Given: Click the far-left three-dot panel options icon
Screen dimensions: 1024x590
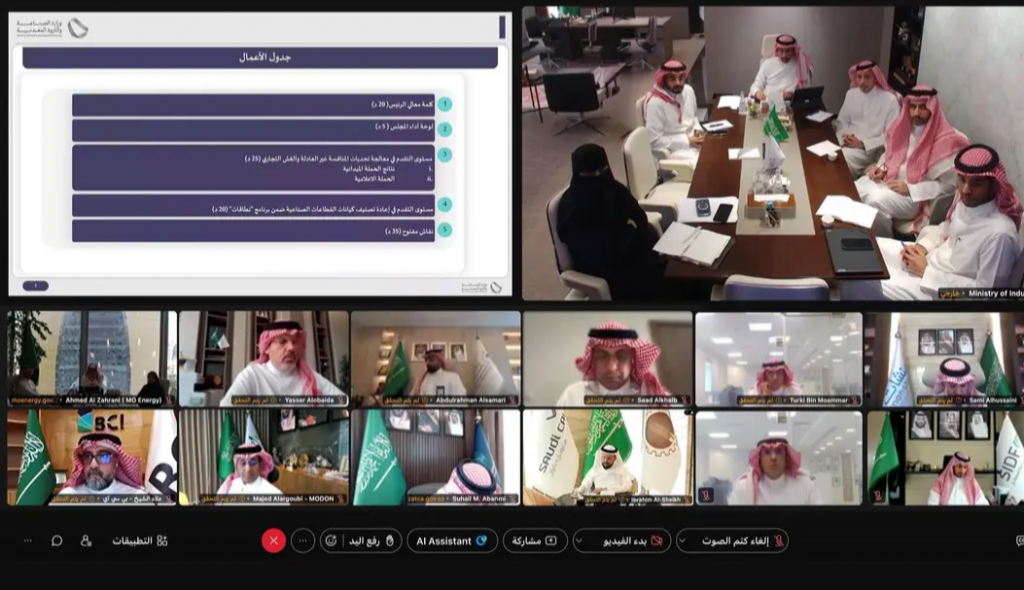Looking at the screenshot, I should [x=27, y=541].
